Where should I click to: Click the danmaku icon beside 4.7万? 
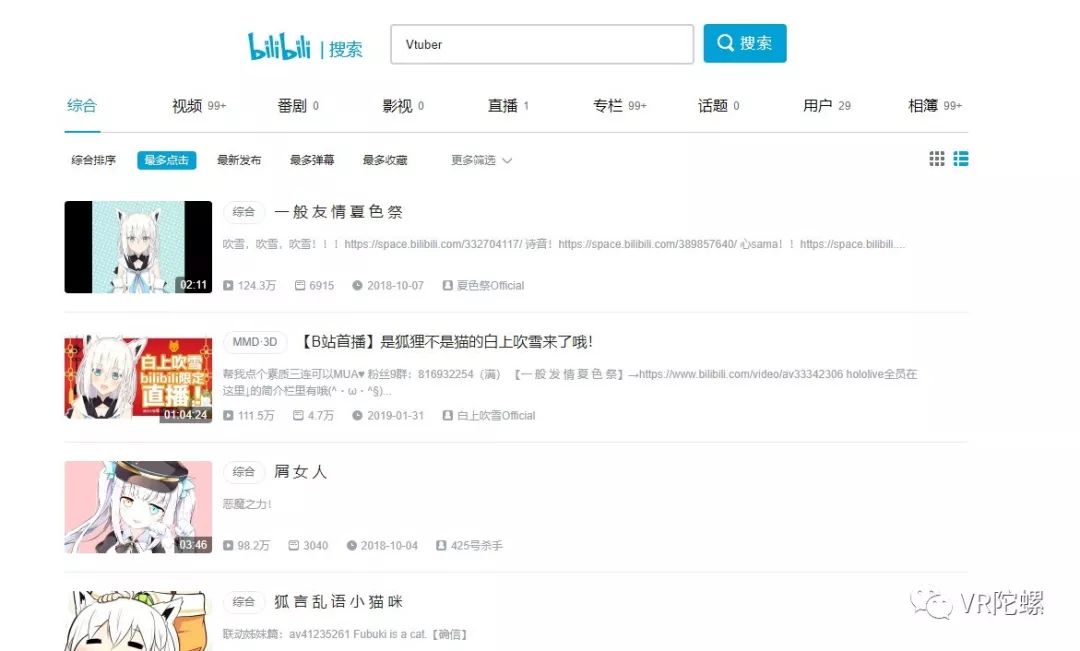tap(298, 415)
